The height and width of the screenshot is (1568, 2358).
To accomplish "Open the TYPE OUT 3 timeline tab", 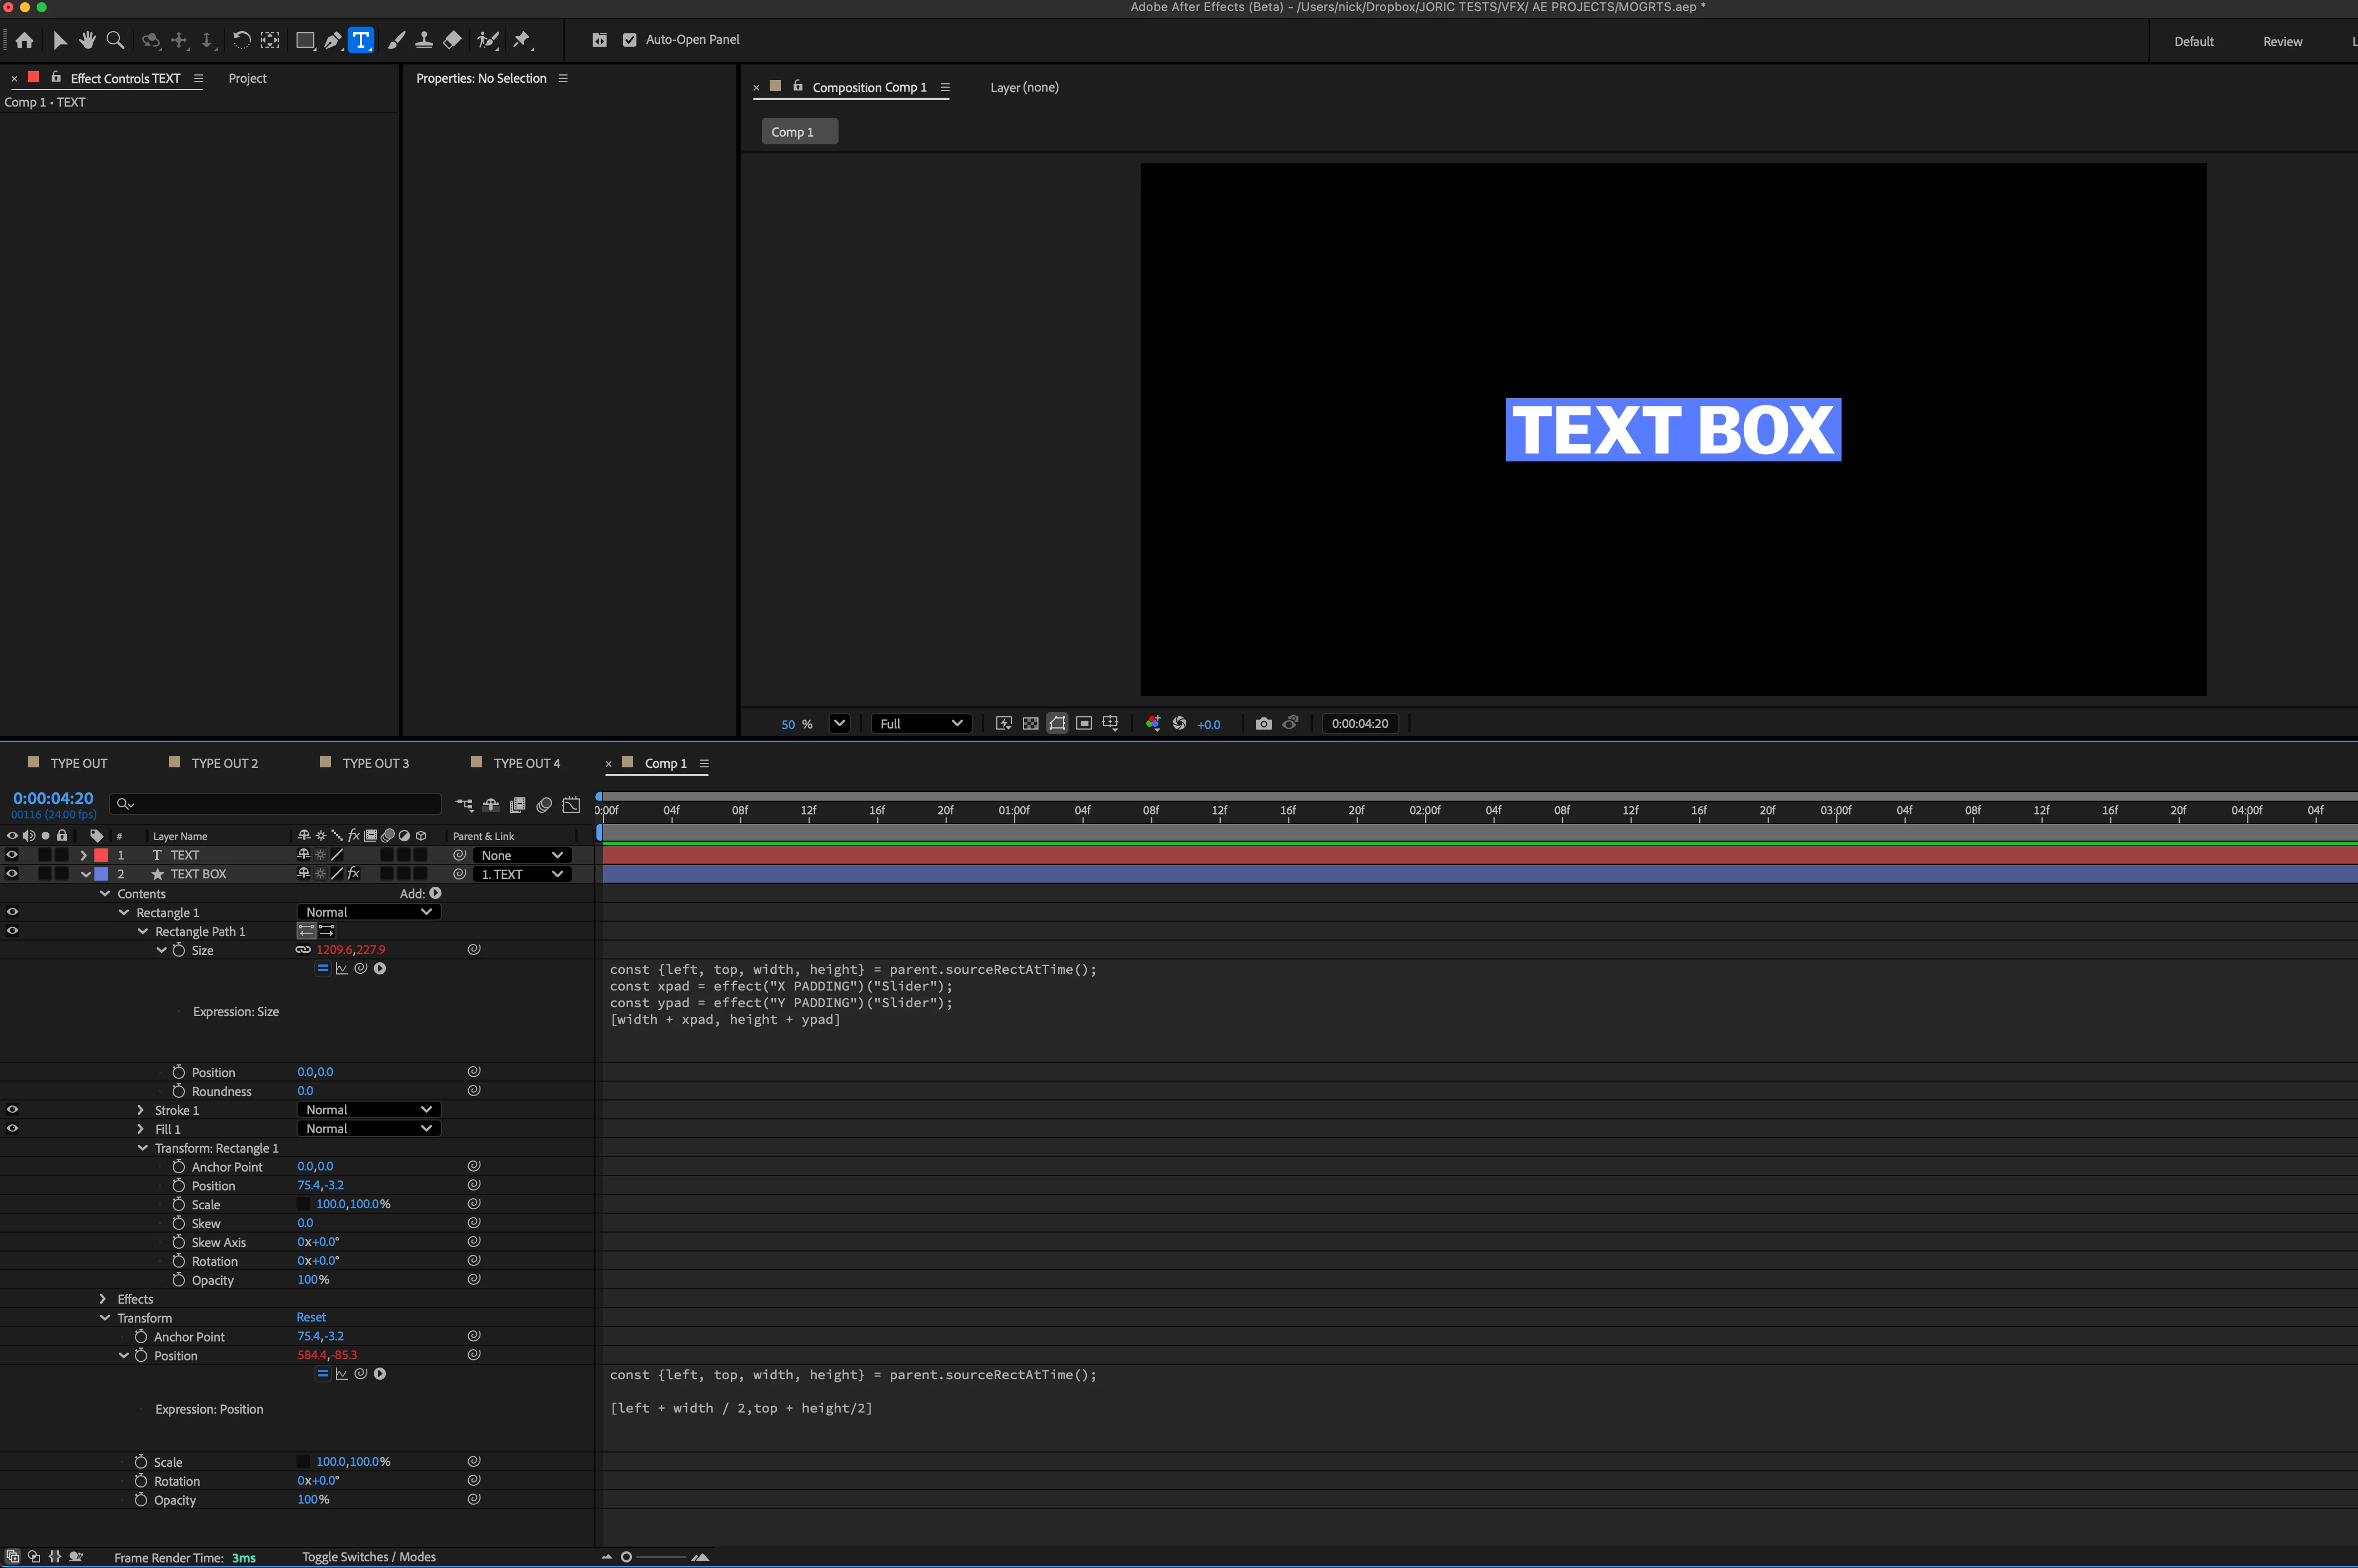I will [x=375, y=763].
